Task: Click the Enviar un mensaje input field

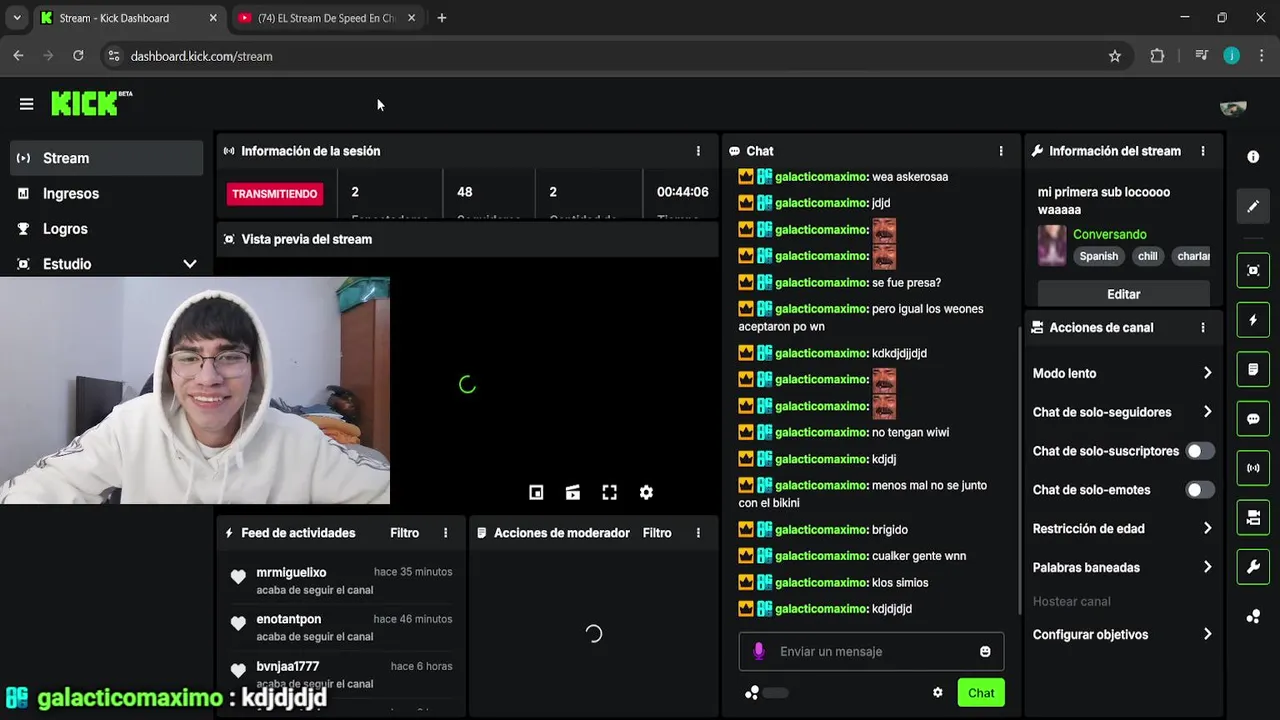Action: tap(872, 651)
